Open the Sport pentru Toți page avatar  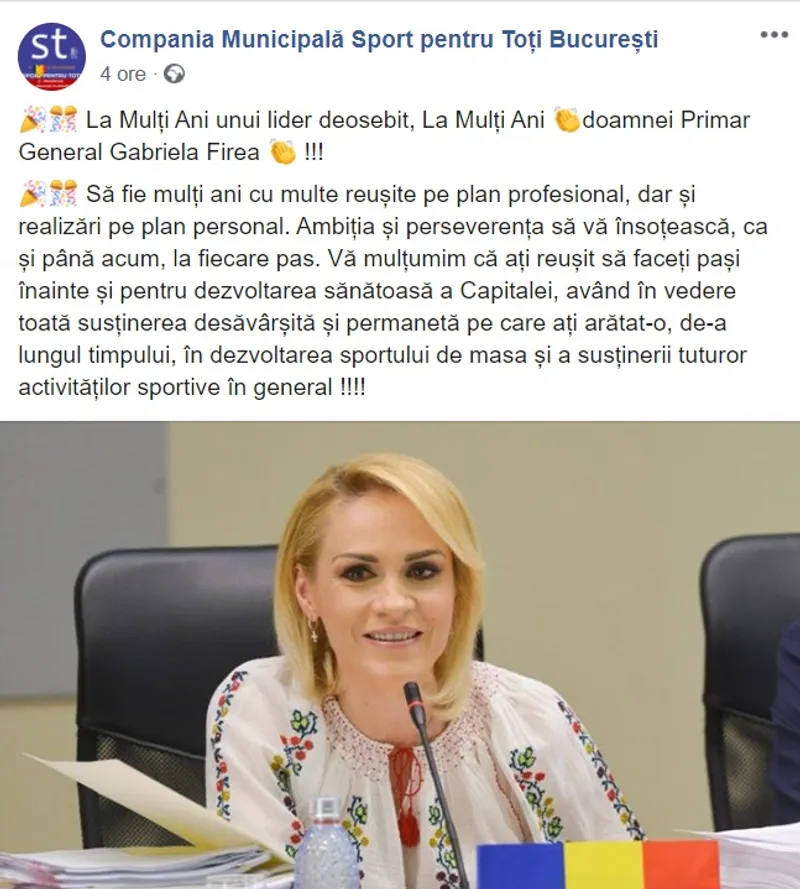click(x=52, y=56)
